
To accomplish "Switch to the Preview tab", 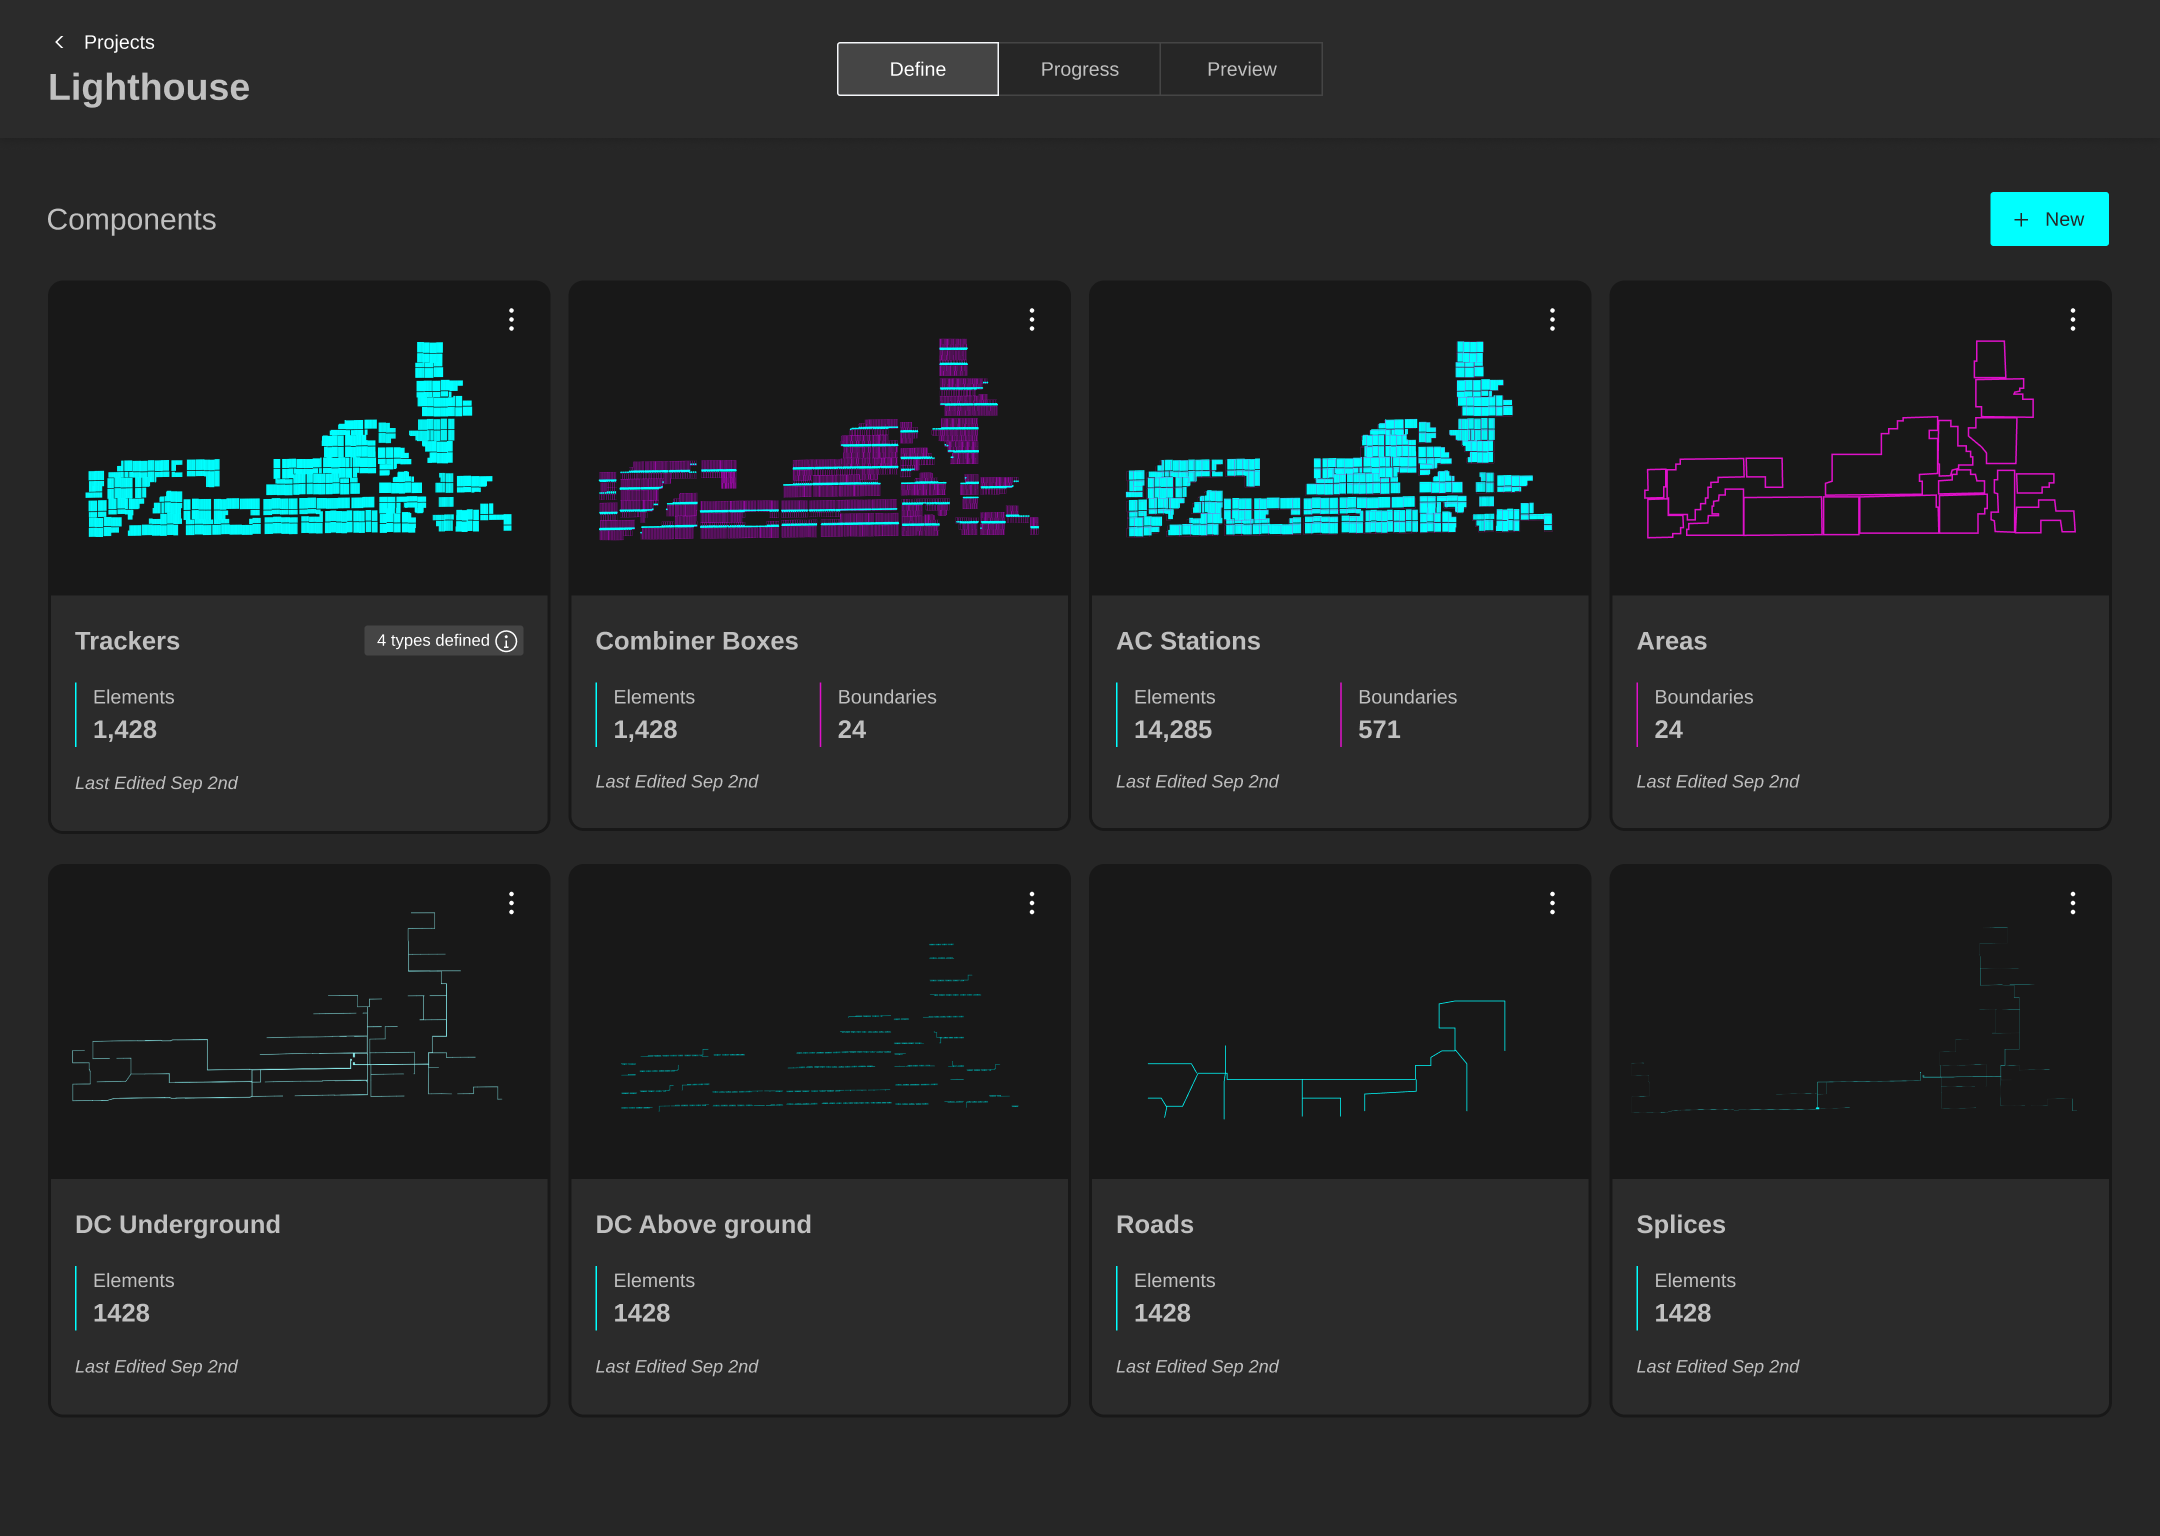I will pyautogui.click(x=1241, y=69).
